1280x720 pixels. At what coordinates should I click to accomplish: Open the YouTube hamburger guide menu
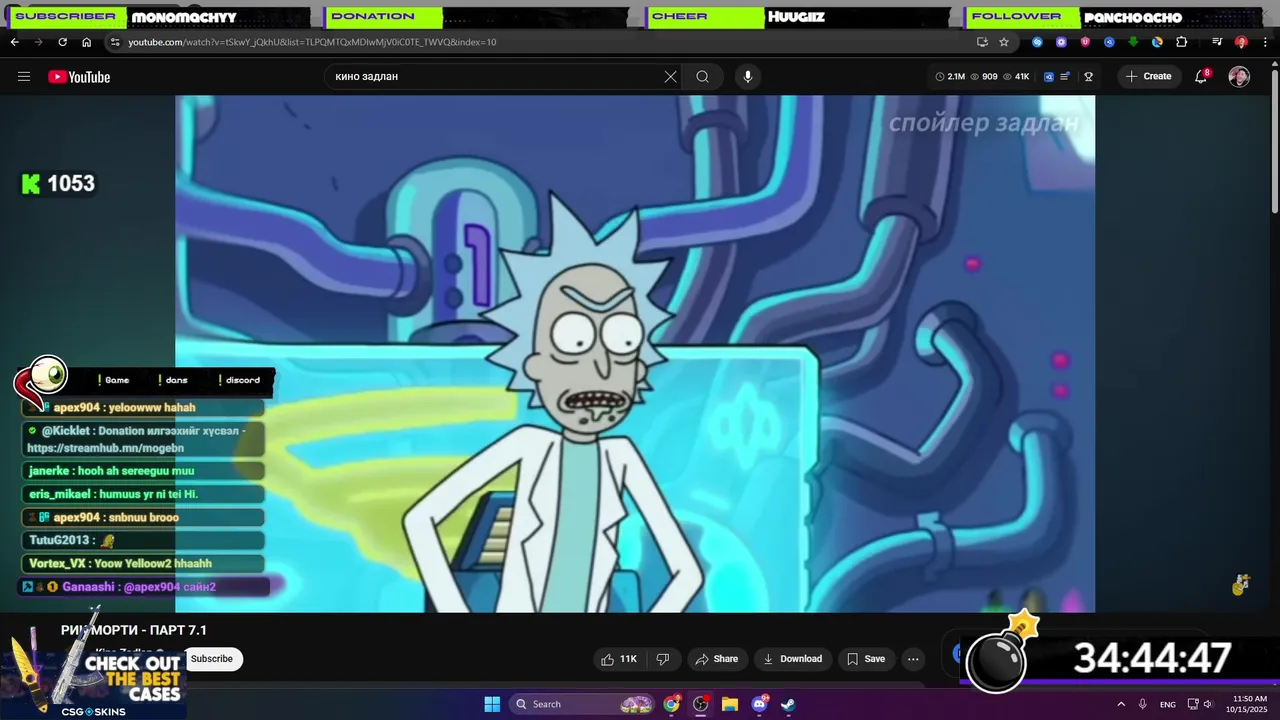pos(24,77)
